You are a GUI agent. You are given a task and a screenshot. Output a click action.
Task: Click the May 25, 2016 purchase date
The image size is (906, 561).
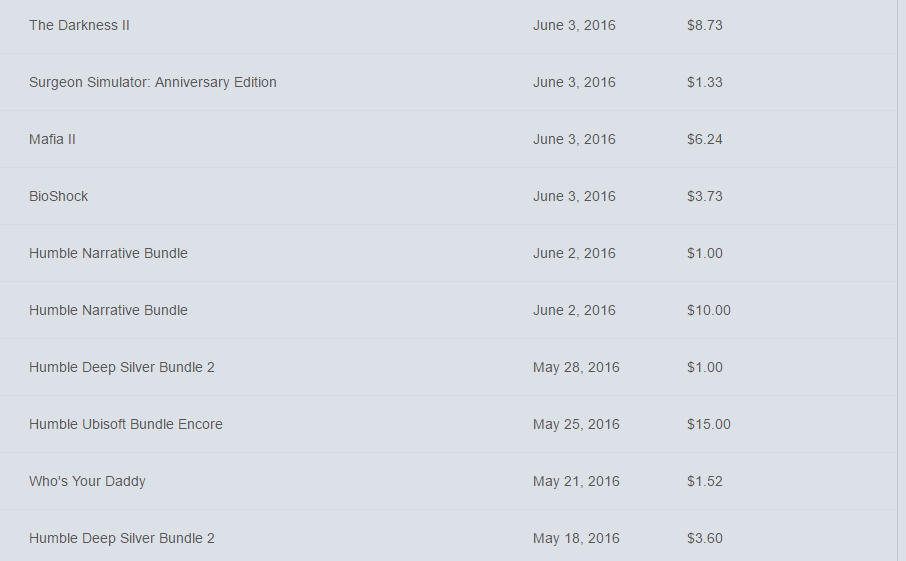pos(576,424)
